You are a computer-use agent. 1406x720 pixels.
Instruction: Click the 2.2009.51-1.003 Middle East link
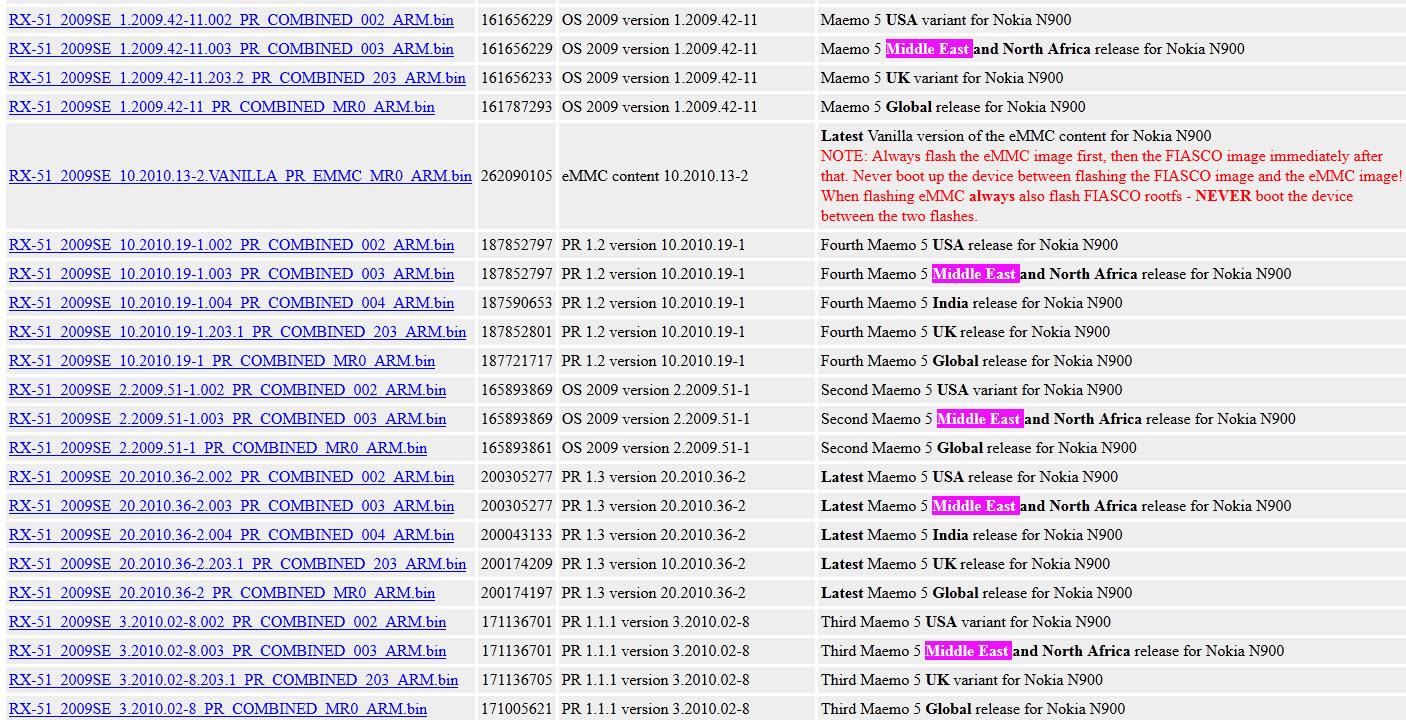[227, 419]
